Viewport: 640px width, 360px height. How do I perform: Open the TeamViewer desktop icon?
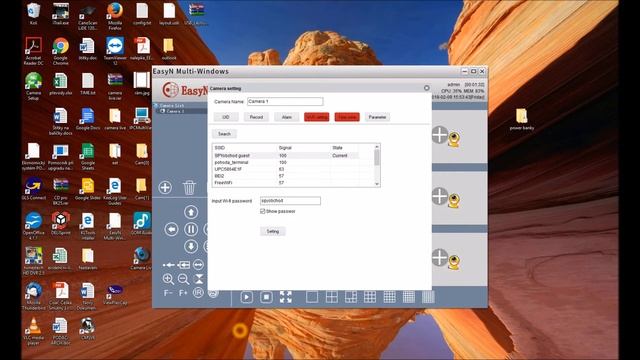pyautogui.click(x=115, y=51)
